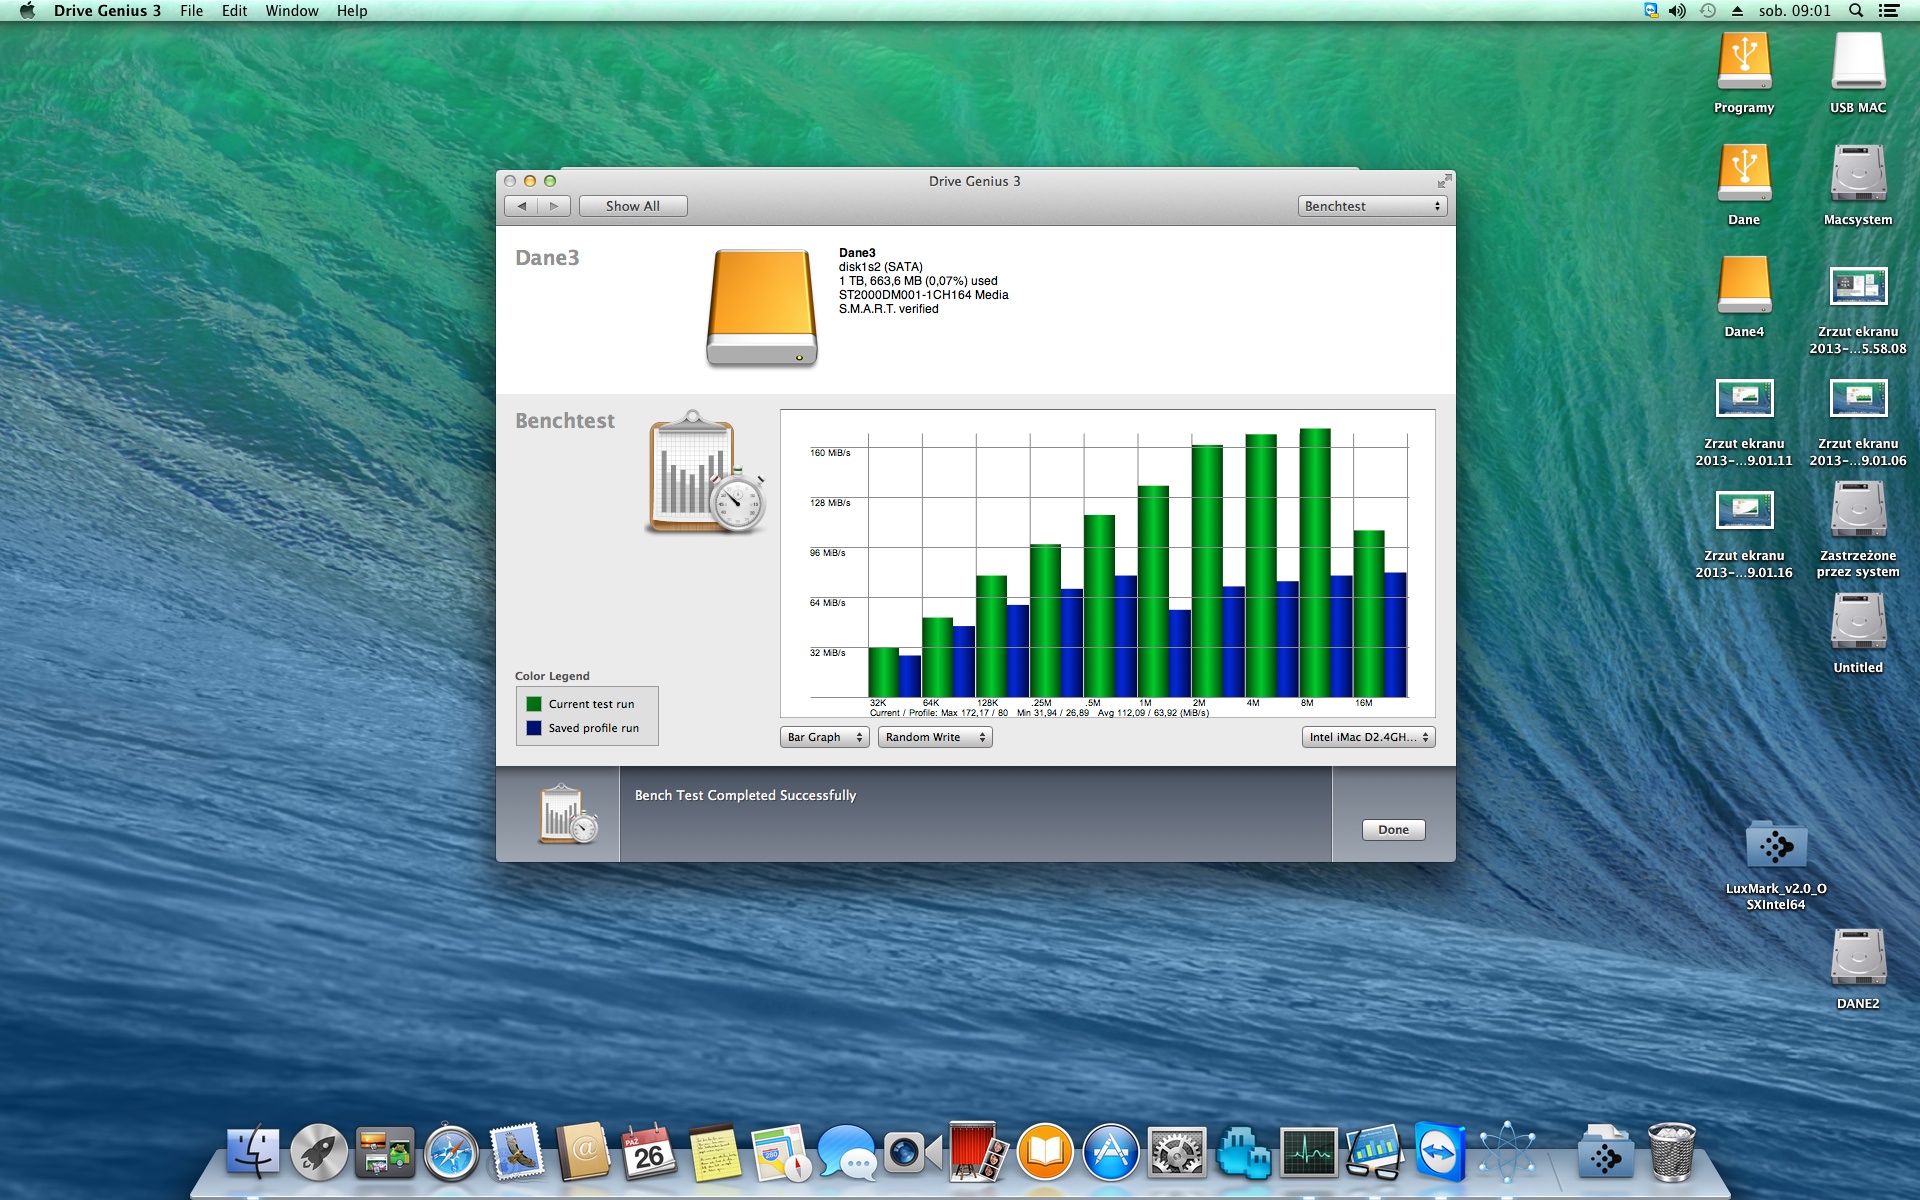Open the Drive Genius 3 application menu
The image size is (1920, 1200).
(x=107, y=11)
